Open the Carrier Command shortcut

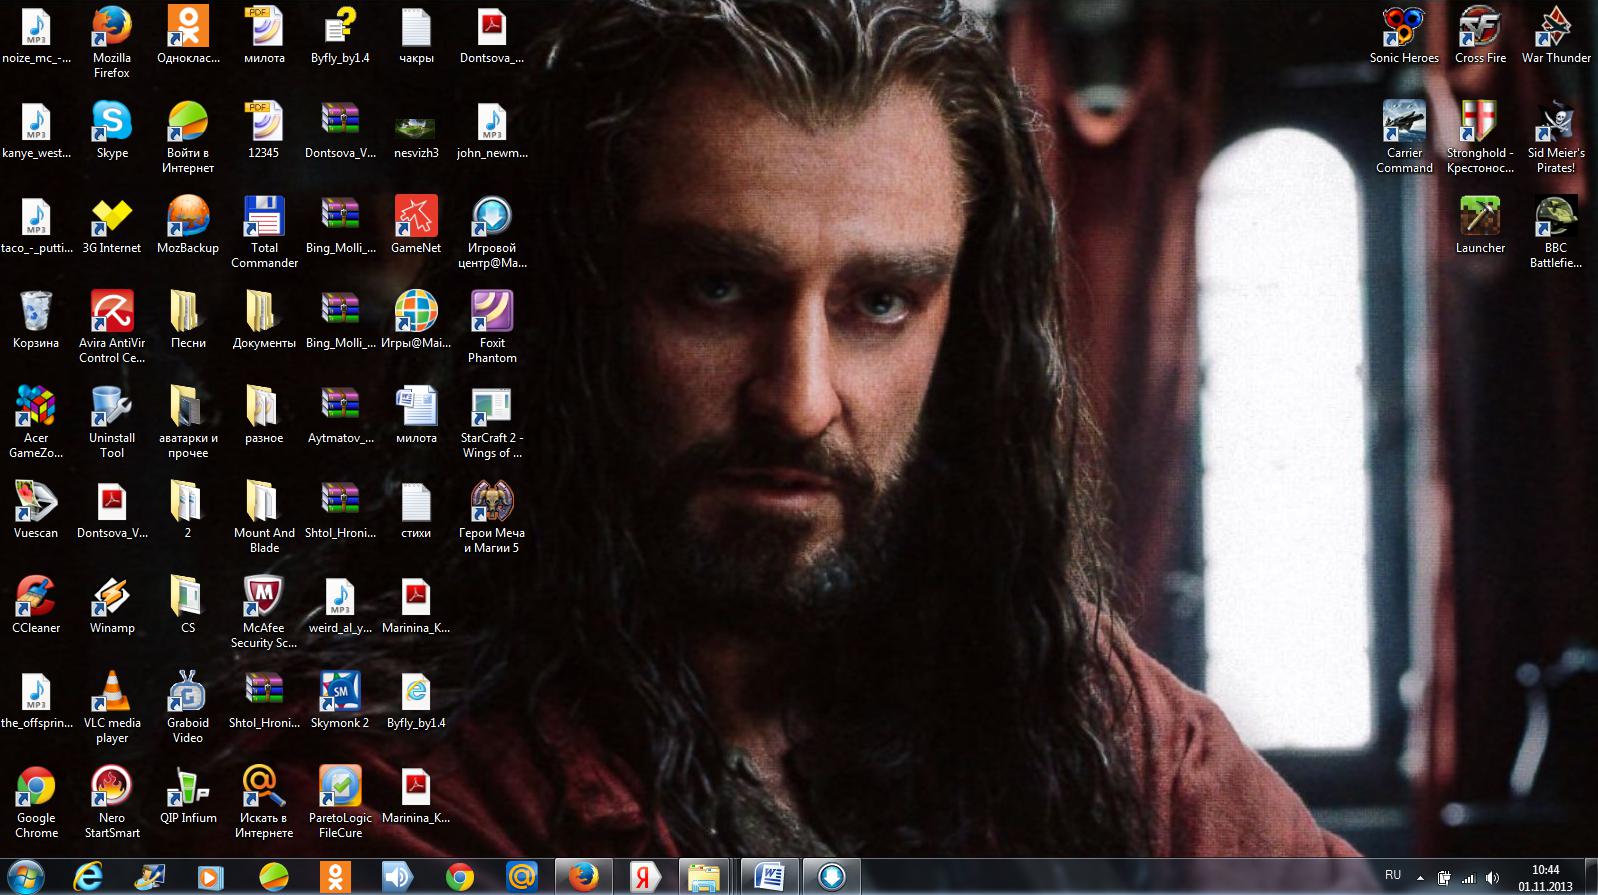coord(1404,137)
